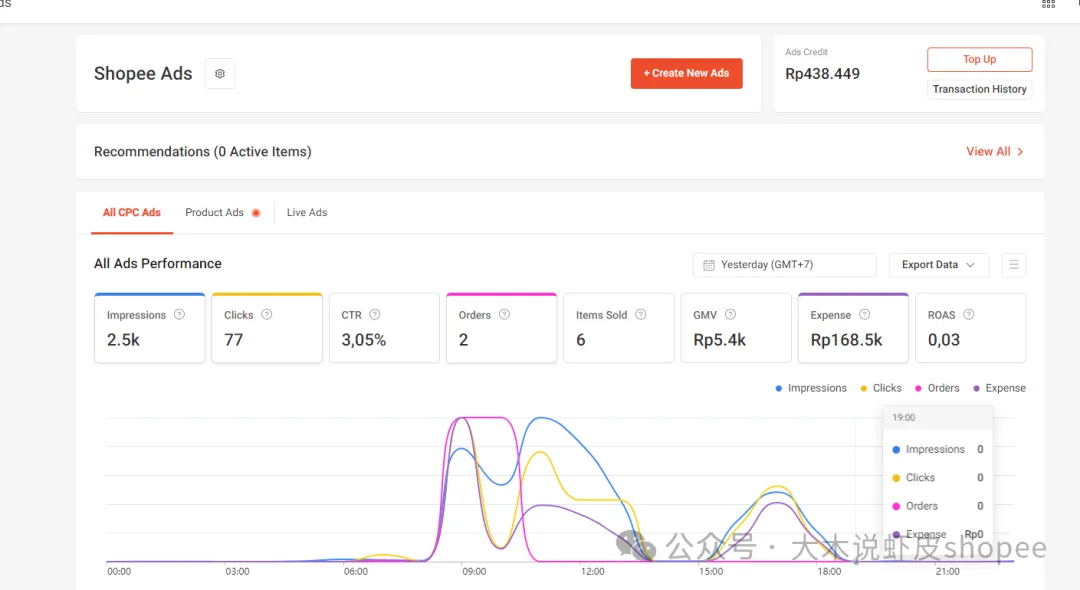
Task: Toggle the Orders metric card
Action: tap(501, 328)
